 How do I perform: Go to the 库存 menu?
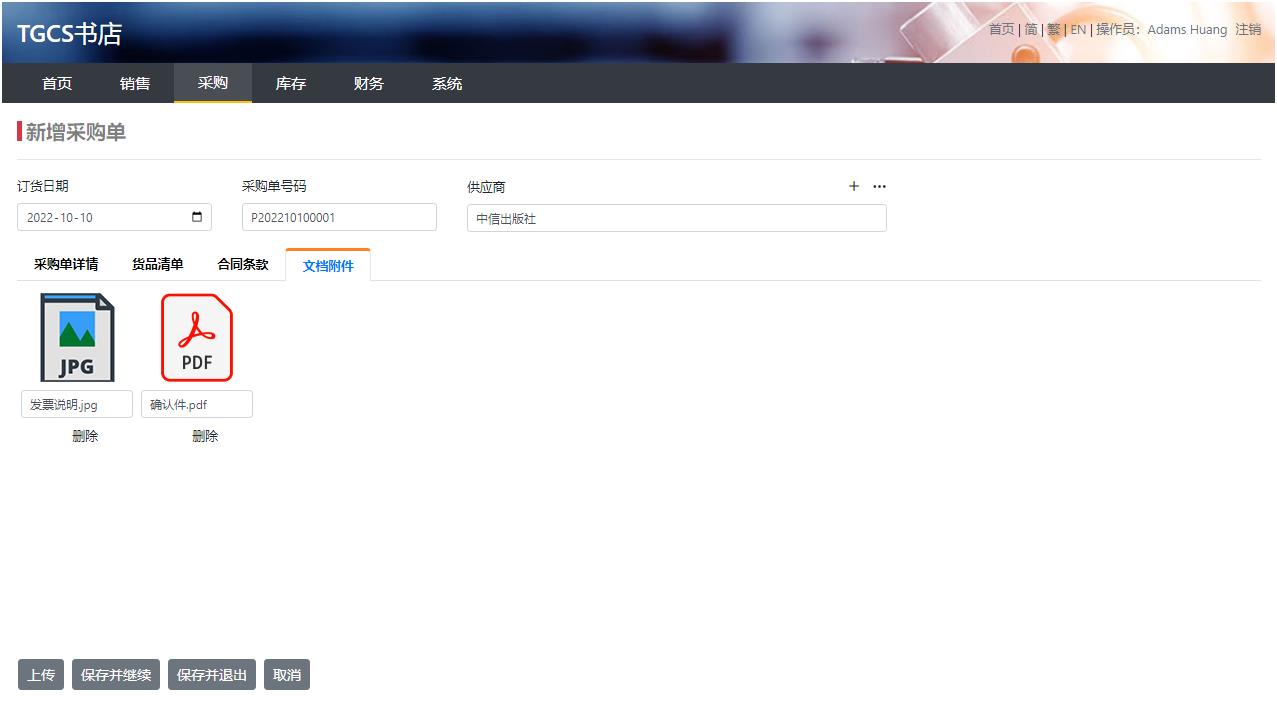(291, 84)
